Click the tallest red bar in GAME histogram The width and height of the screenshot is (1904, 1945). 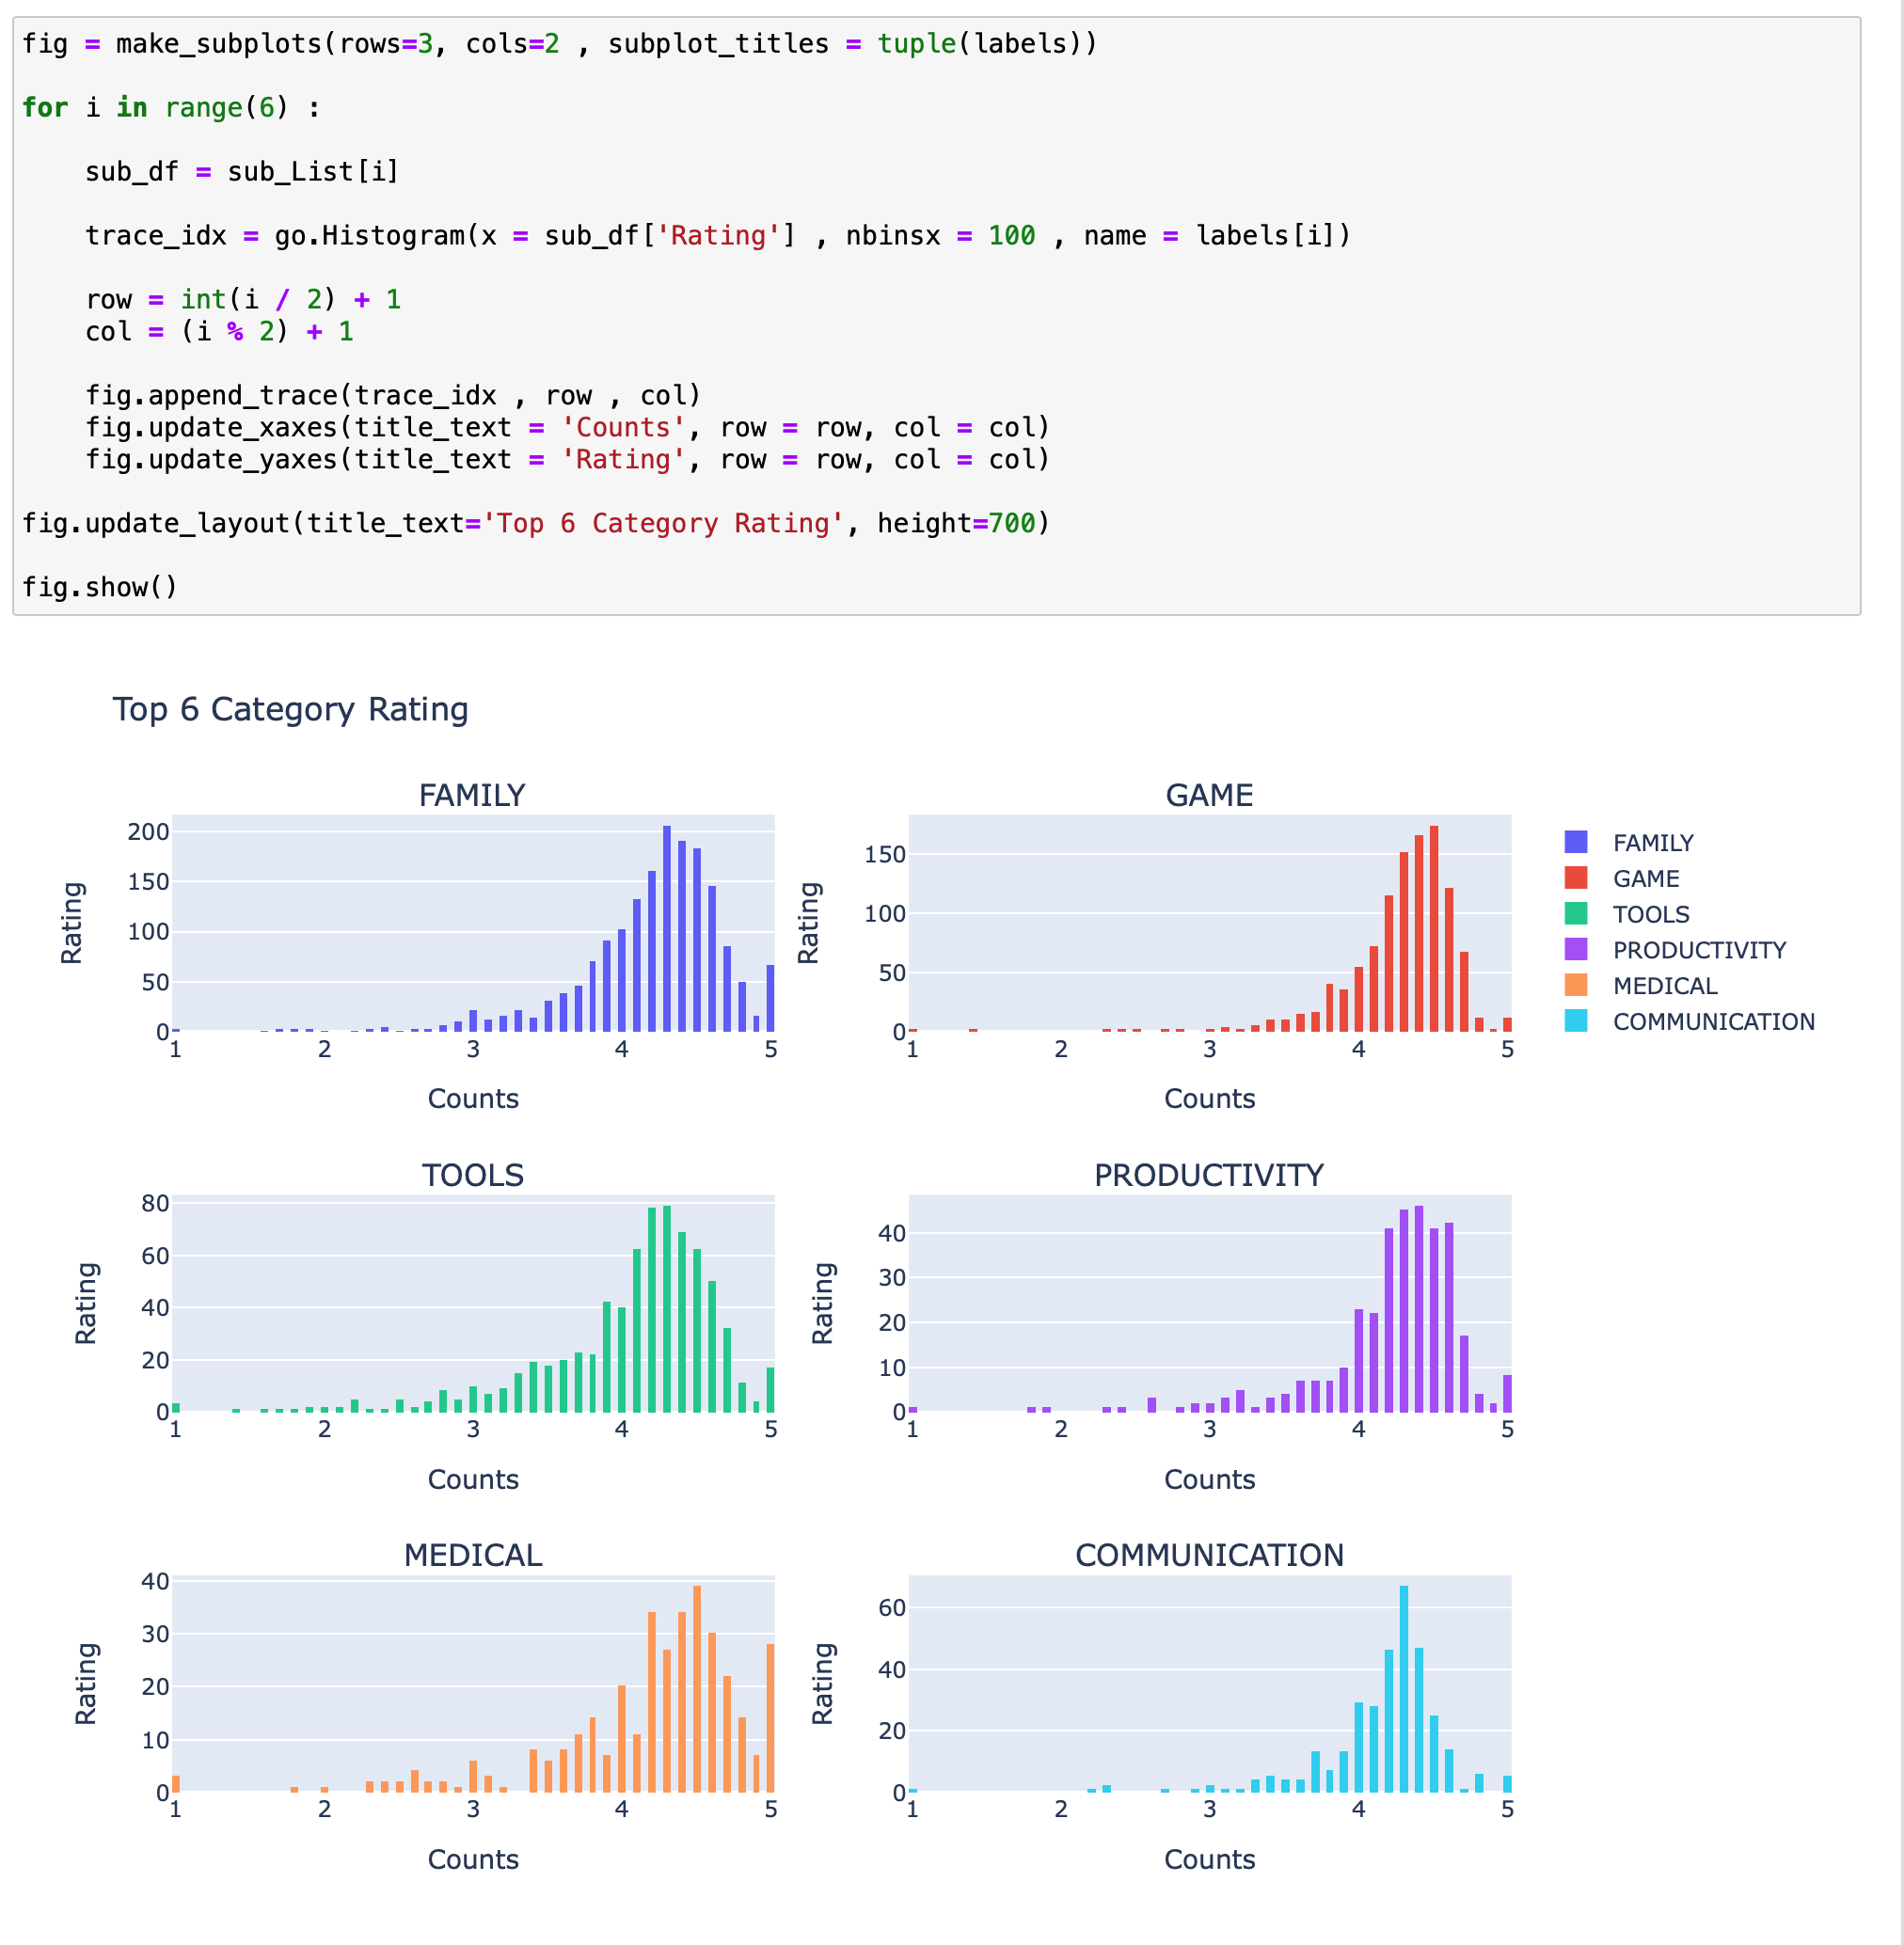click(x=1433, y=930)
